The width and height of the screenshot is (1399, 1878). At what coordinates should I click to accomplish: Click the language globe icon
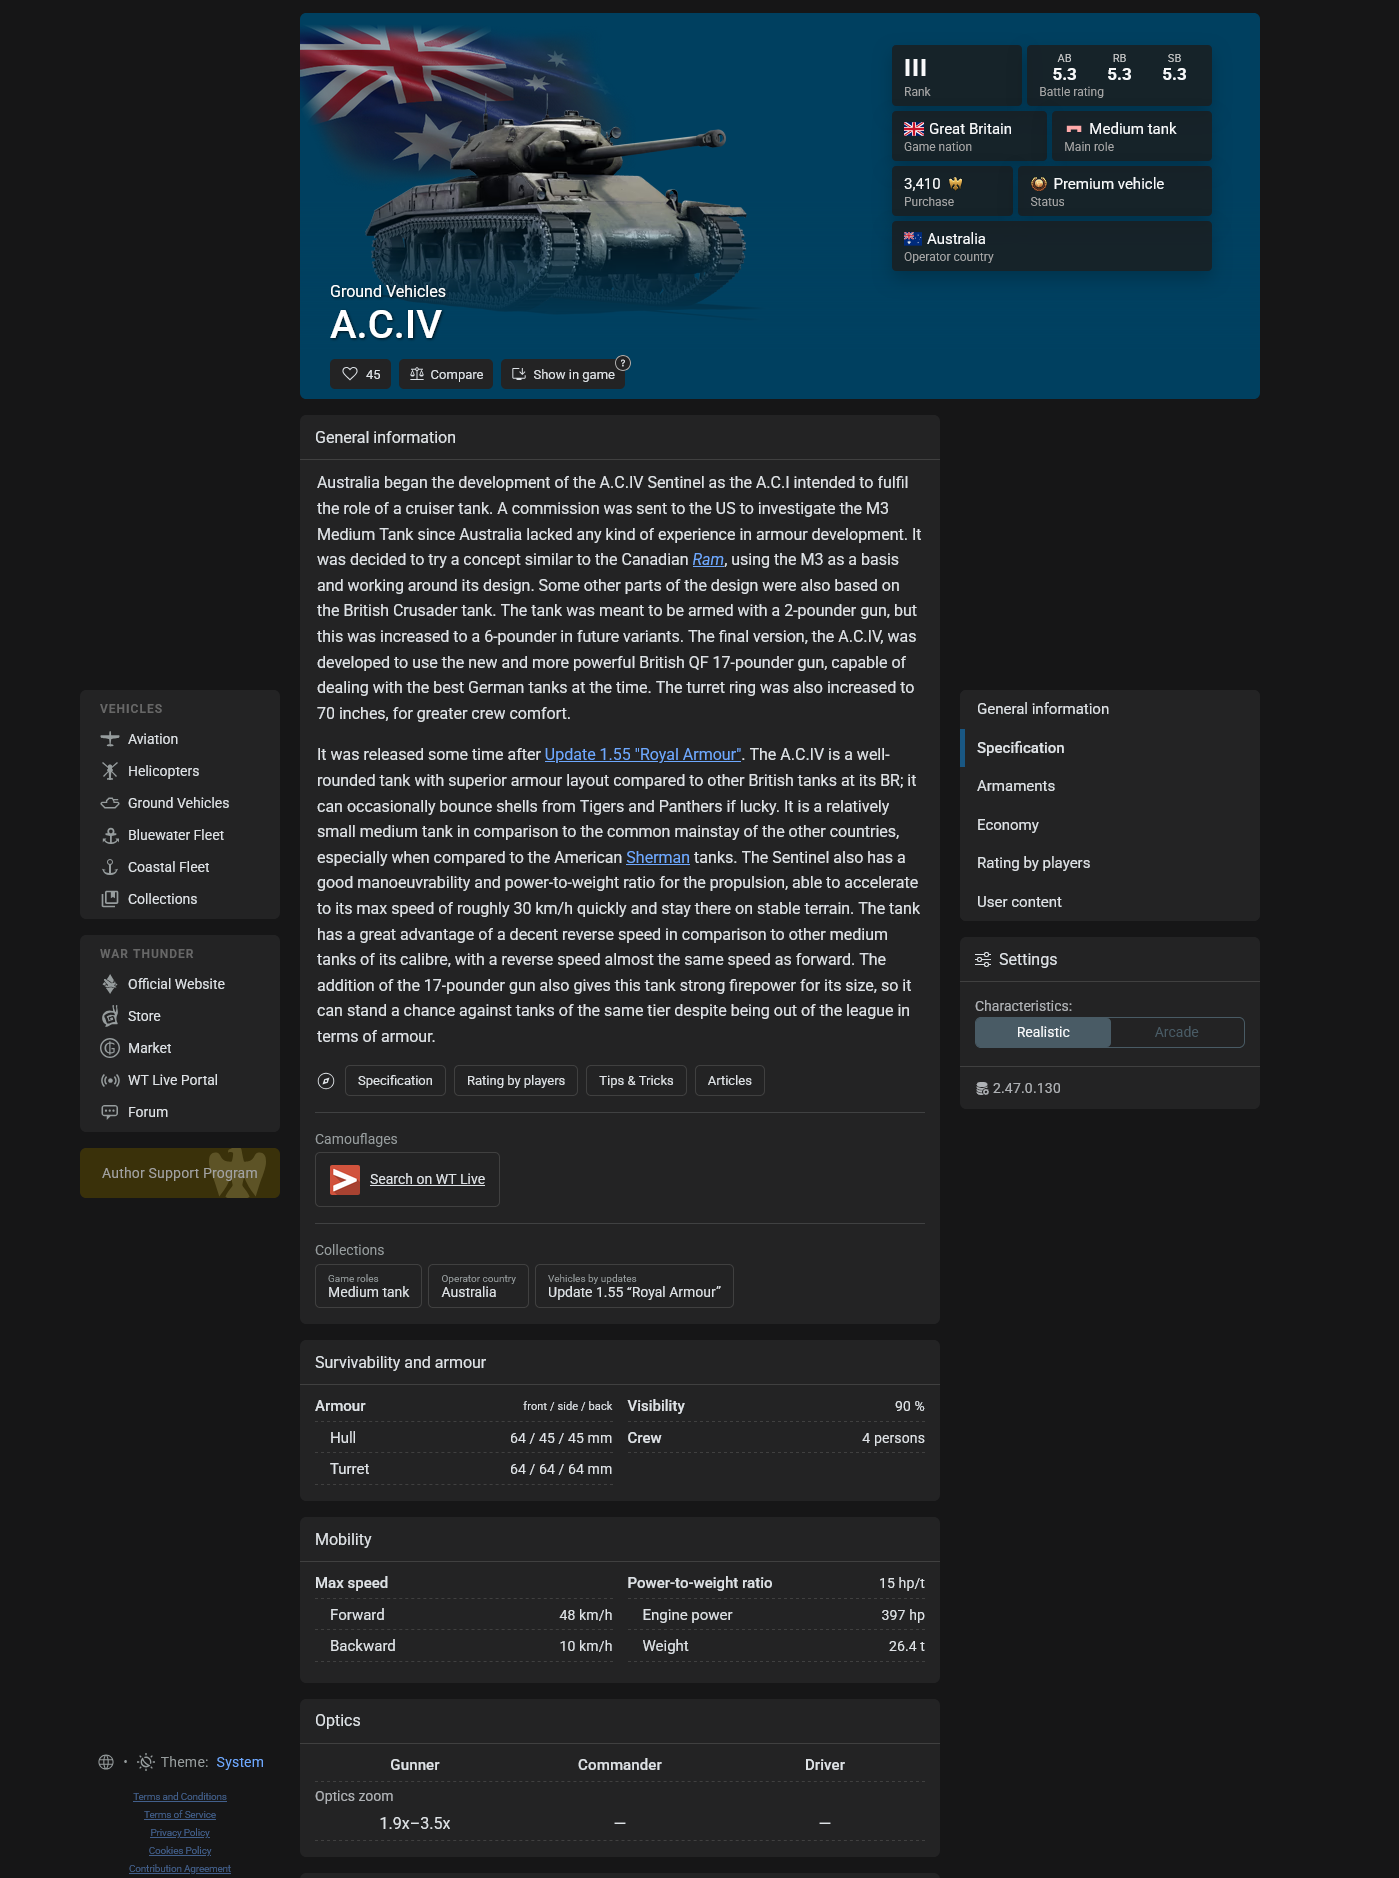point(106,1762)
